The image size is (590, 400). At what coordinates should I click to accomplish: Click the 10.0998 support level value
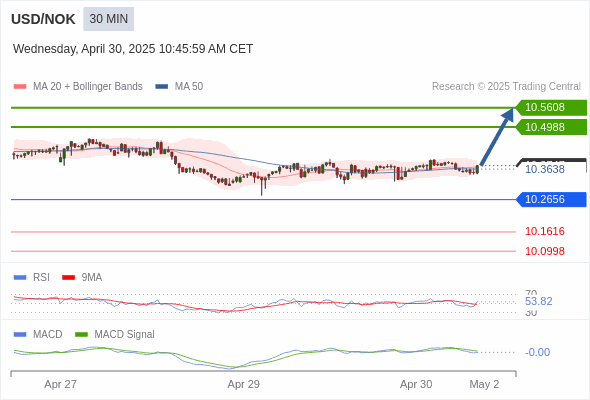coord(545,251)
